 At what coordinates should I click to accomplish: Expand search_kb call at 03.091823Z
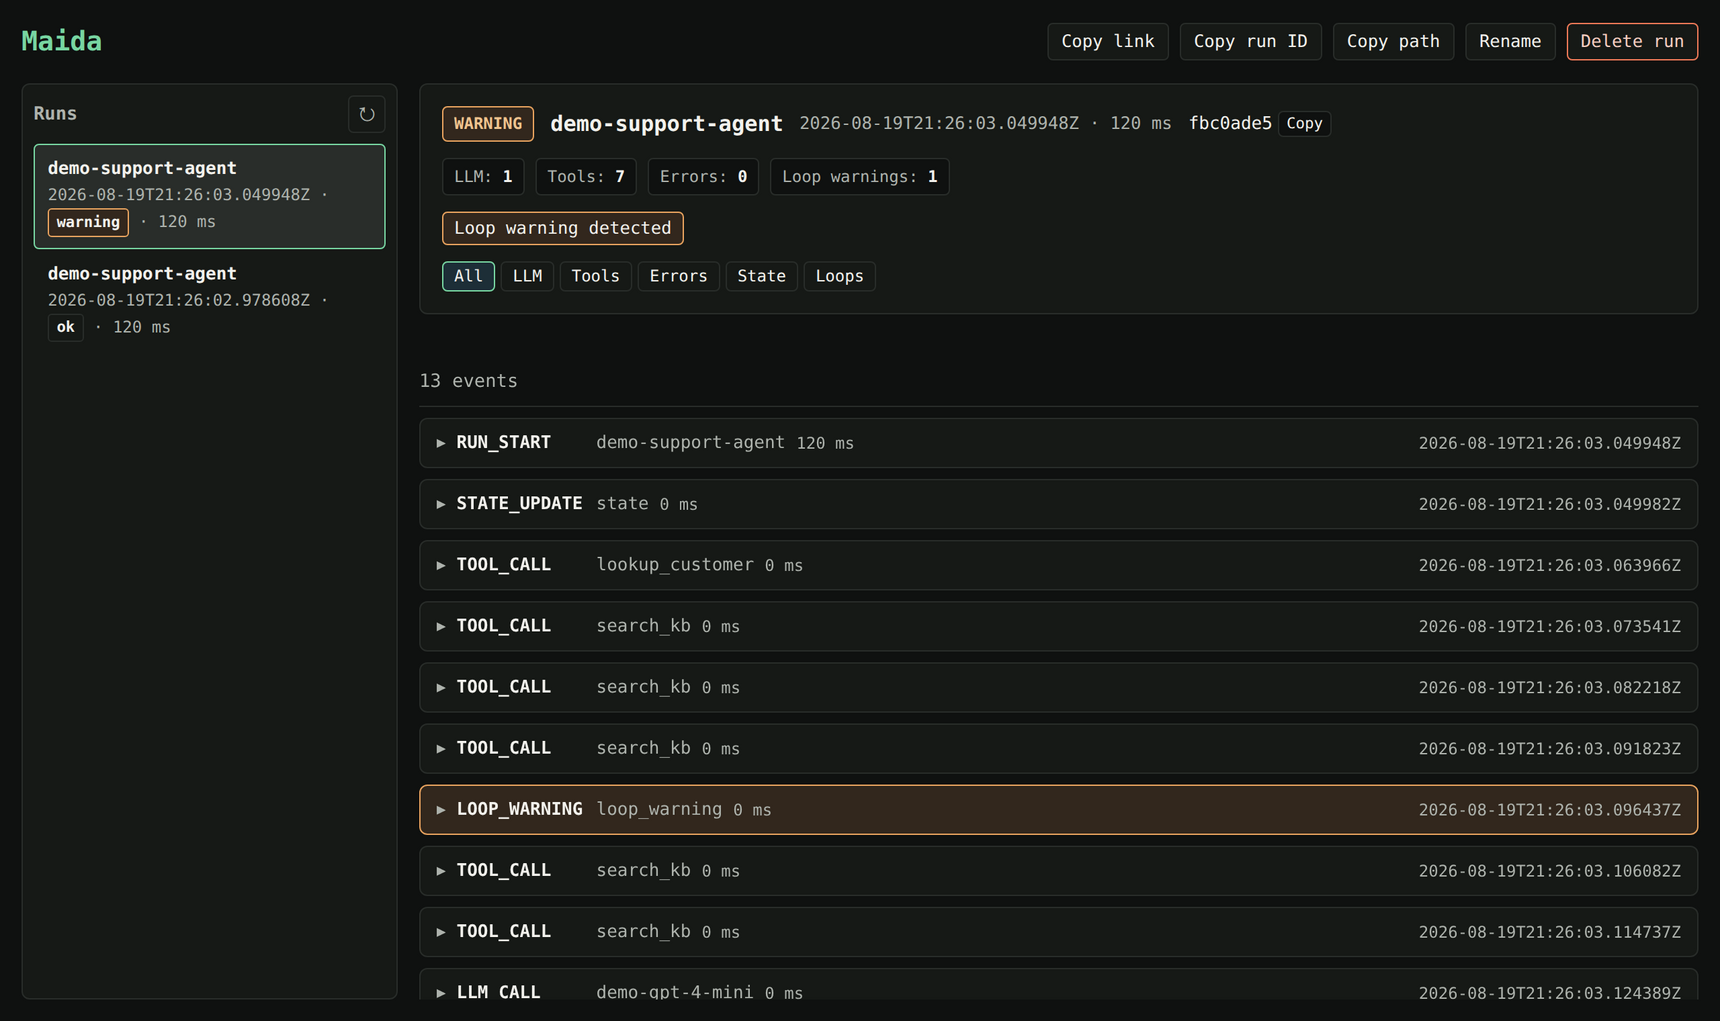(x=1058, y=748)
